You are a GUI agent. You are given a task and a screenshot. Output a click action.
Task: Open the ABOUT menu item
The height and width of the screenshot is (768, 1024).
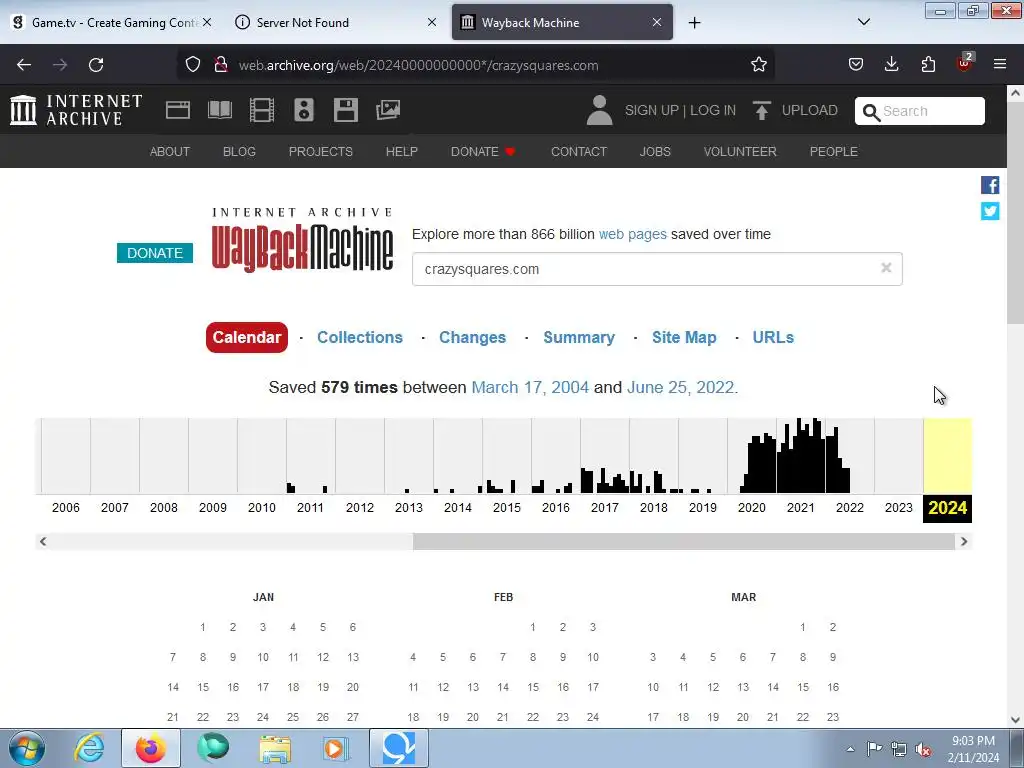170,152
